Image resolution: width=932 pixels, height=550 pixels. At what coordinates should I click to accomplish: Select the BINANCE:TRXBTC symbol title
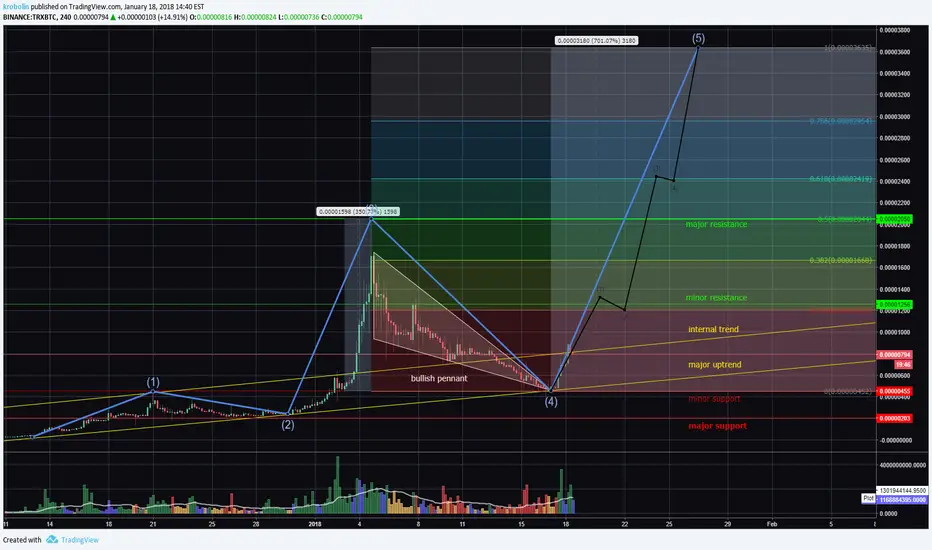29,17
